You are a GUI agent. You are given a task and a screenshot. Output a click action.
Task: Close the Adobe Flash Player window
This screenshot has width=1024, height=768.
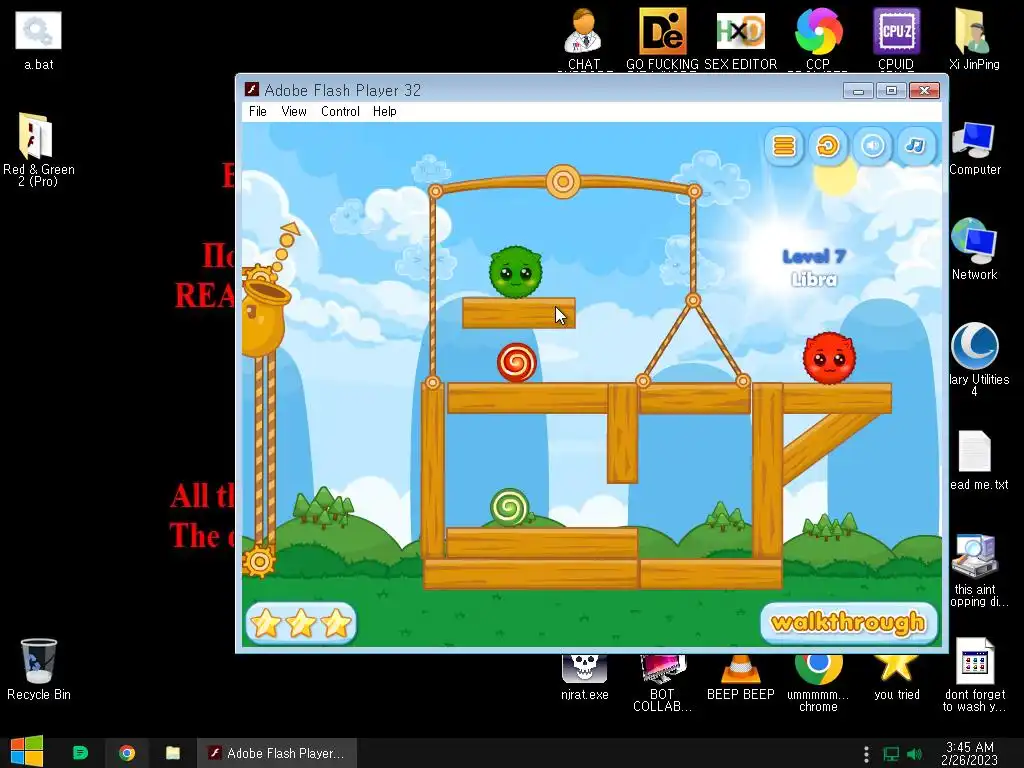point(924,91)
